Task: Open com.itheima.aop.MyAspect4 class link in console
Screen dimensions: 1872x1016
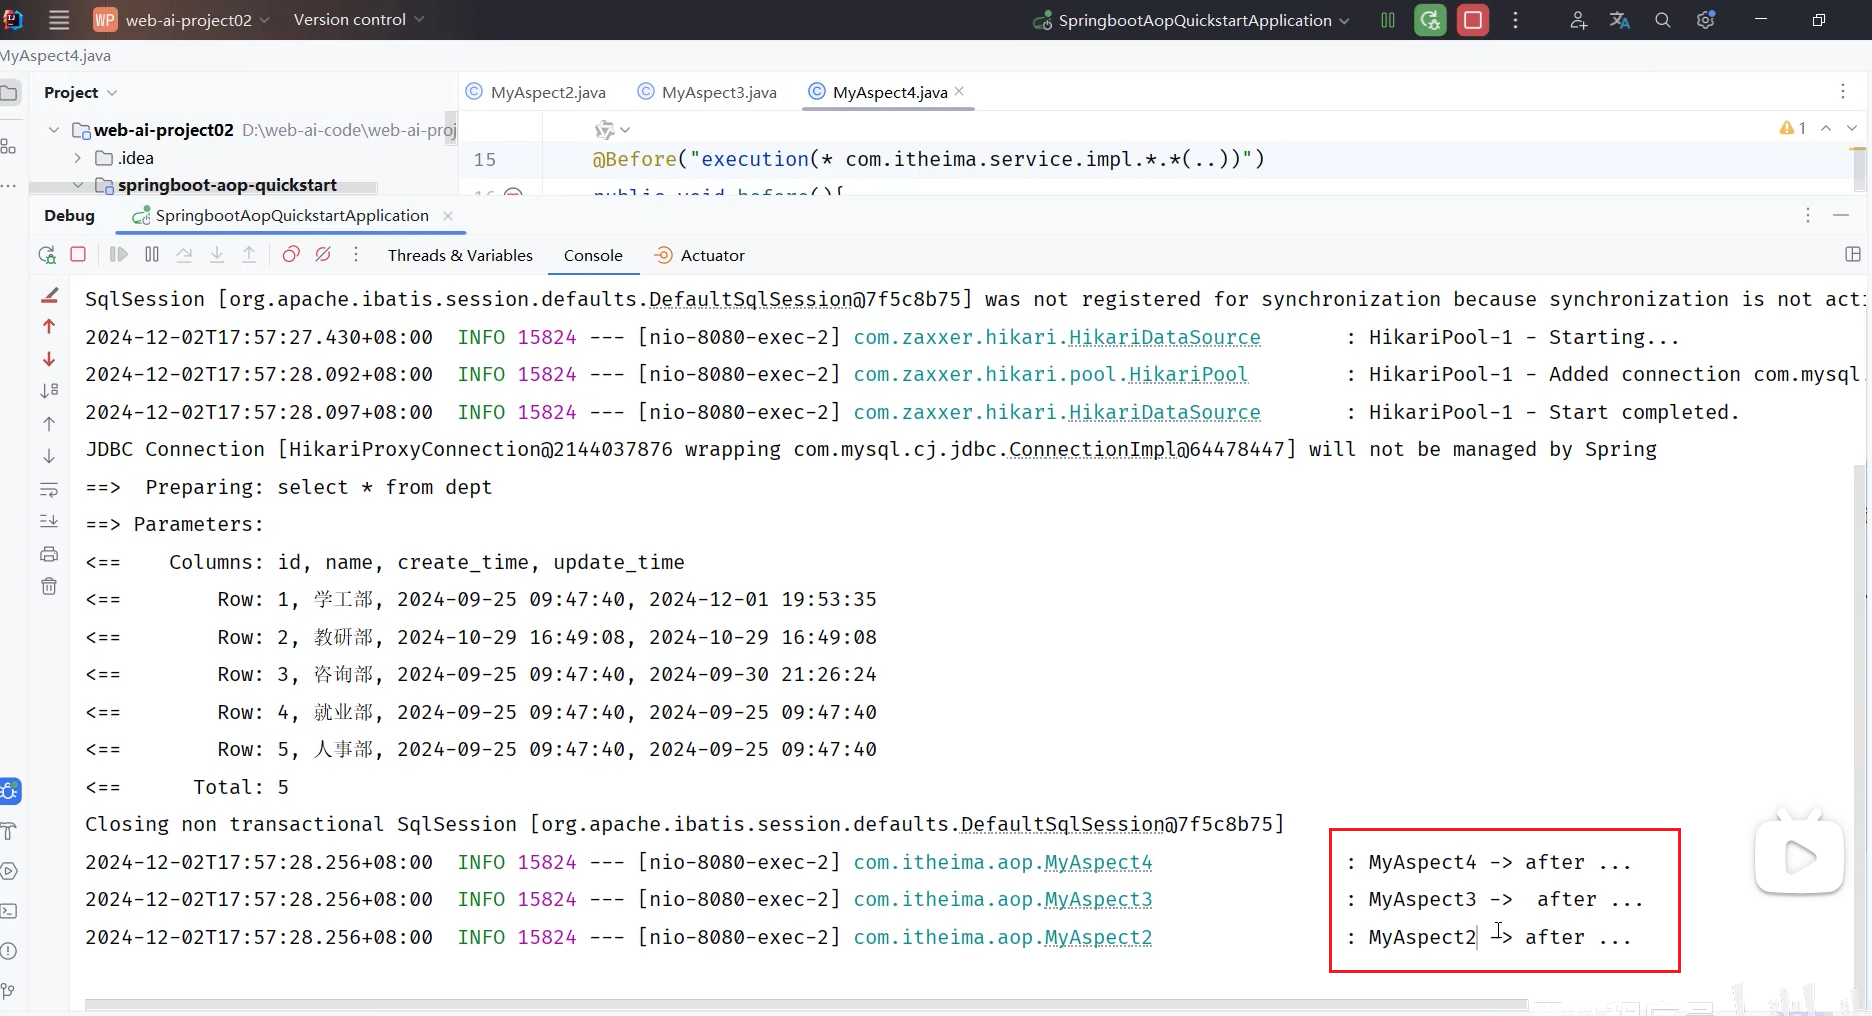Action: tap(1003, 862)
